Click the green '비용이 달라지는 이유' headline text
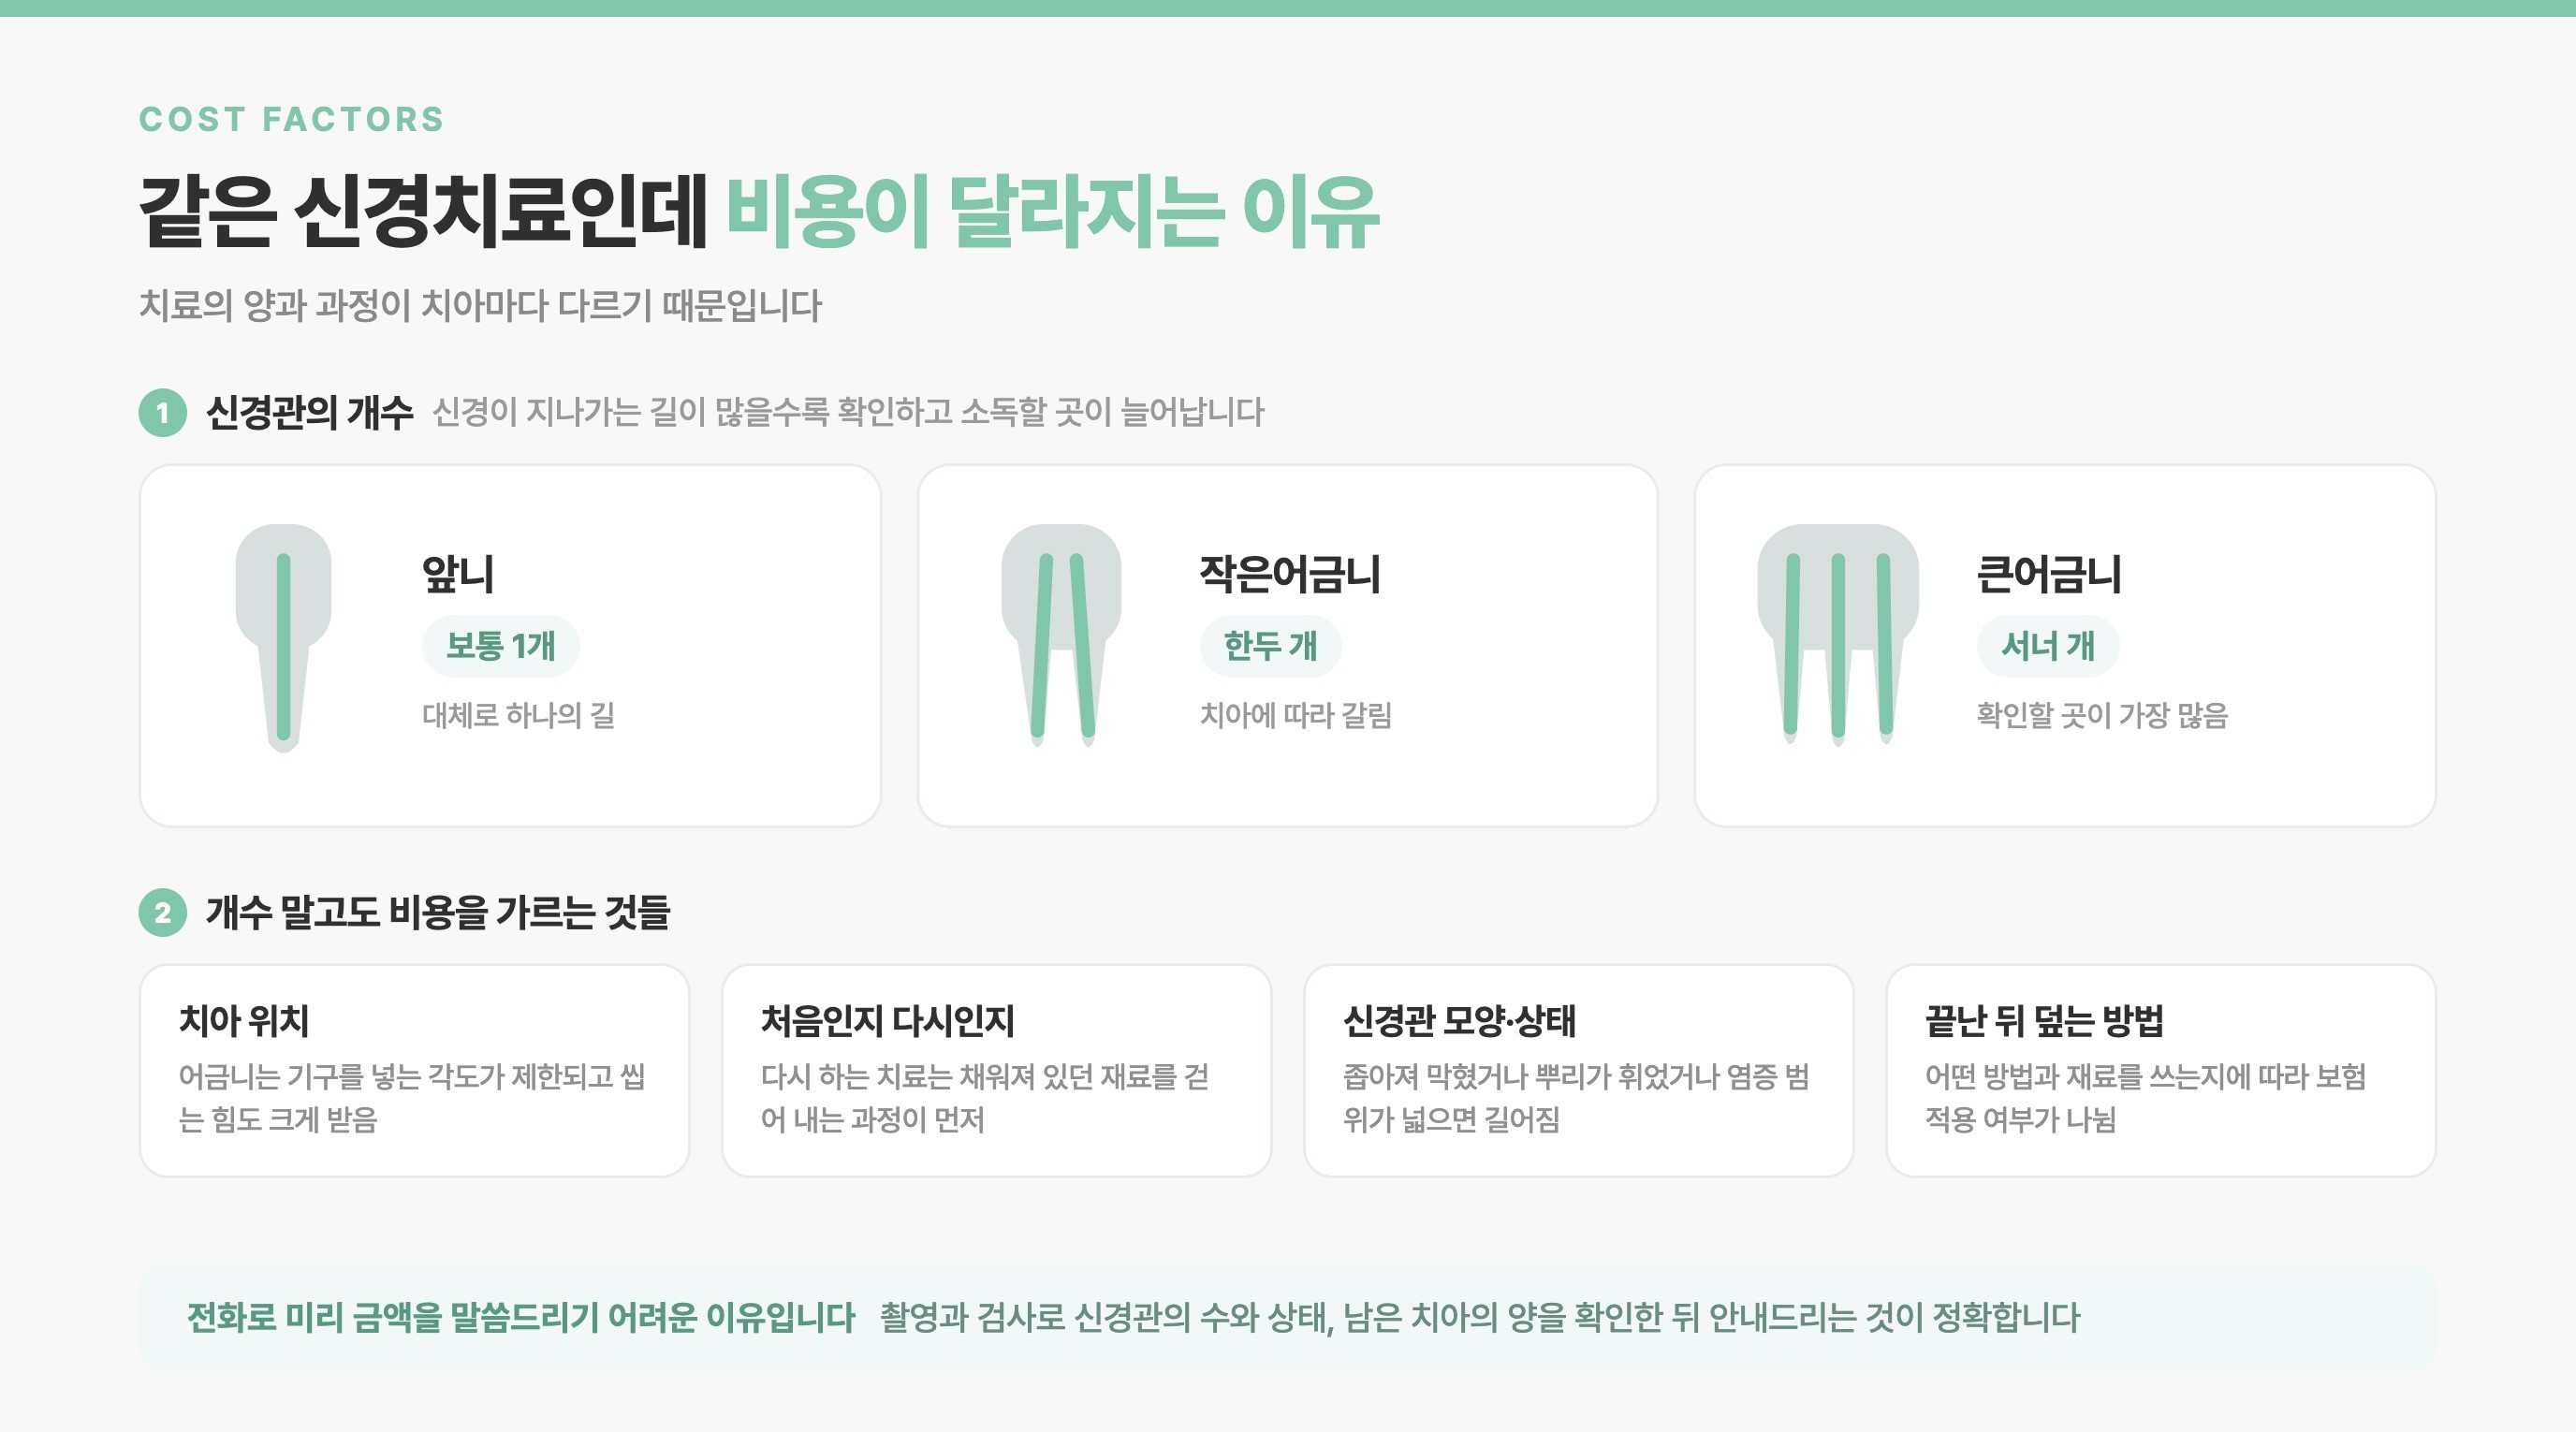The width and height of the screenshot is (2576, 1432). click(1052, 211)
